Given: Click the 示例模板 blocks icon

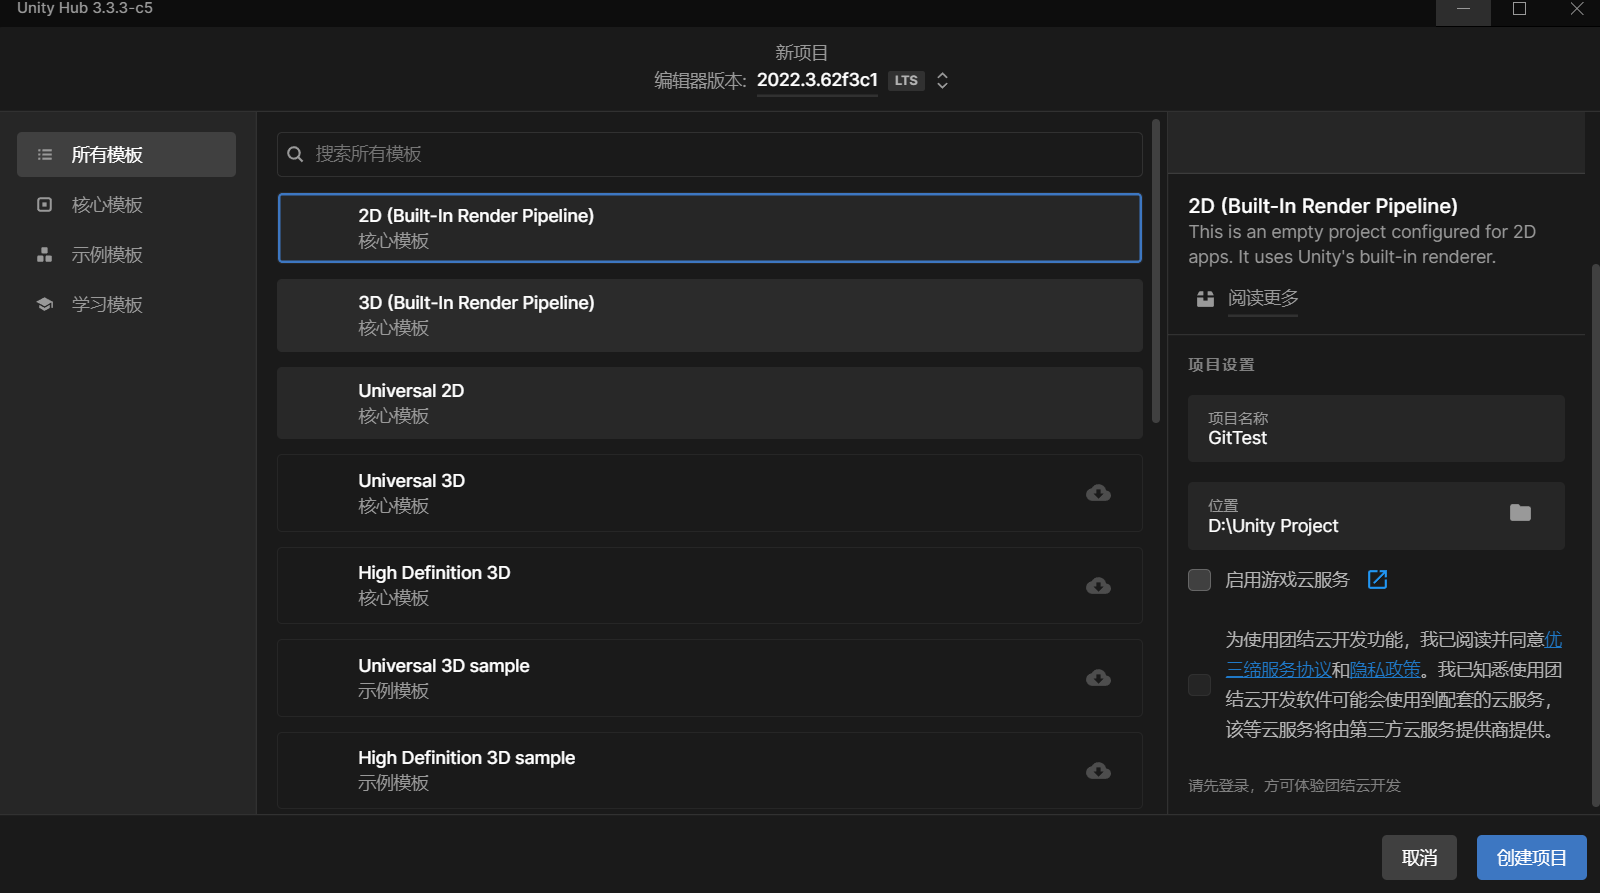Looking at the screenshot, I should (x=45, y=255).
